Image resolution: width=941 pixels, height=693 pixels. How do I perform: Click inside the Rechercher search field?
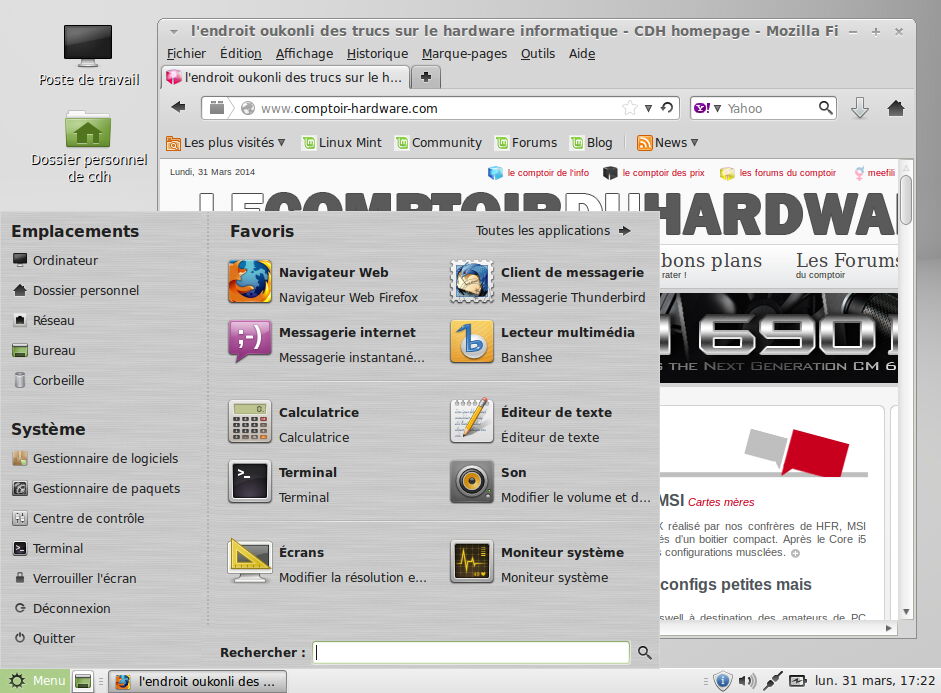click(x=470, y=652)
